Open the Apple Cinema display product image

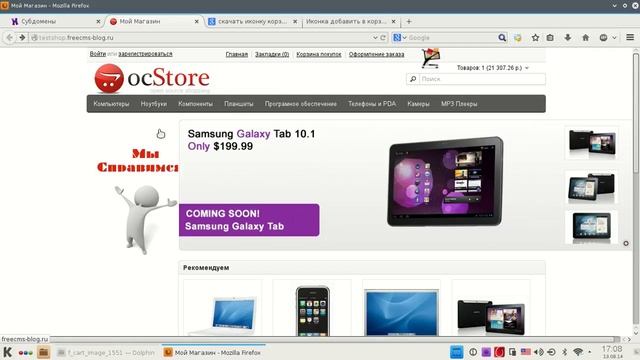tap(402, 312)
